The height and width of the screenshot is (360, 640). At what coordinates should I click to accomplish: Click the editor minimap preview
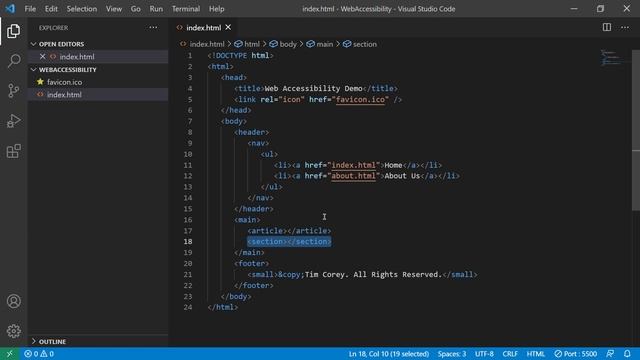[611, 58]
